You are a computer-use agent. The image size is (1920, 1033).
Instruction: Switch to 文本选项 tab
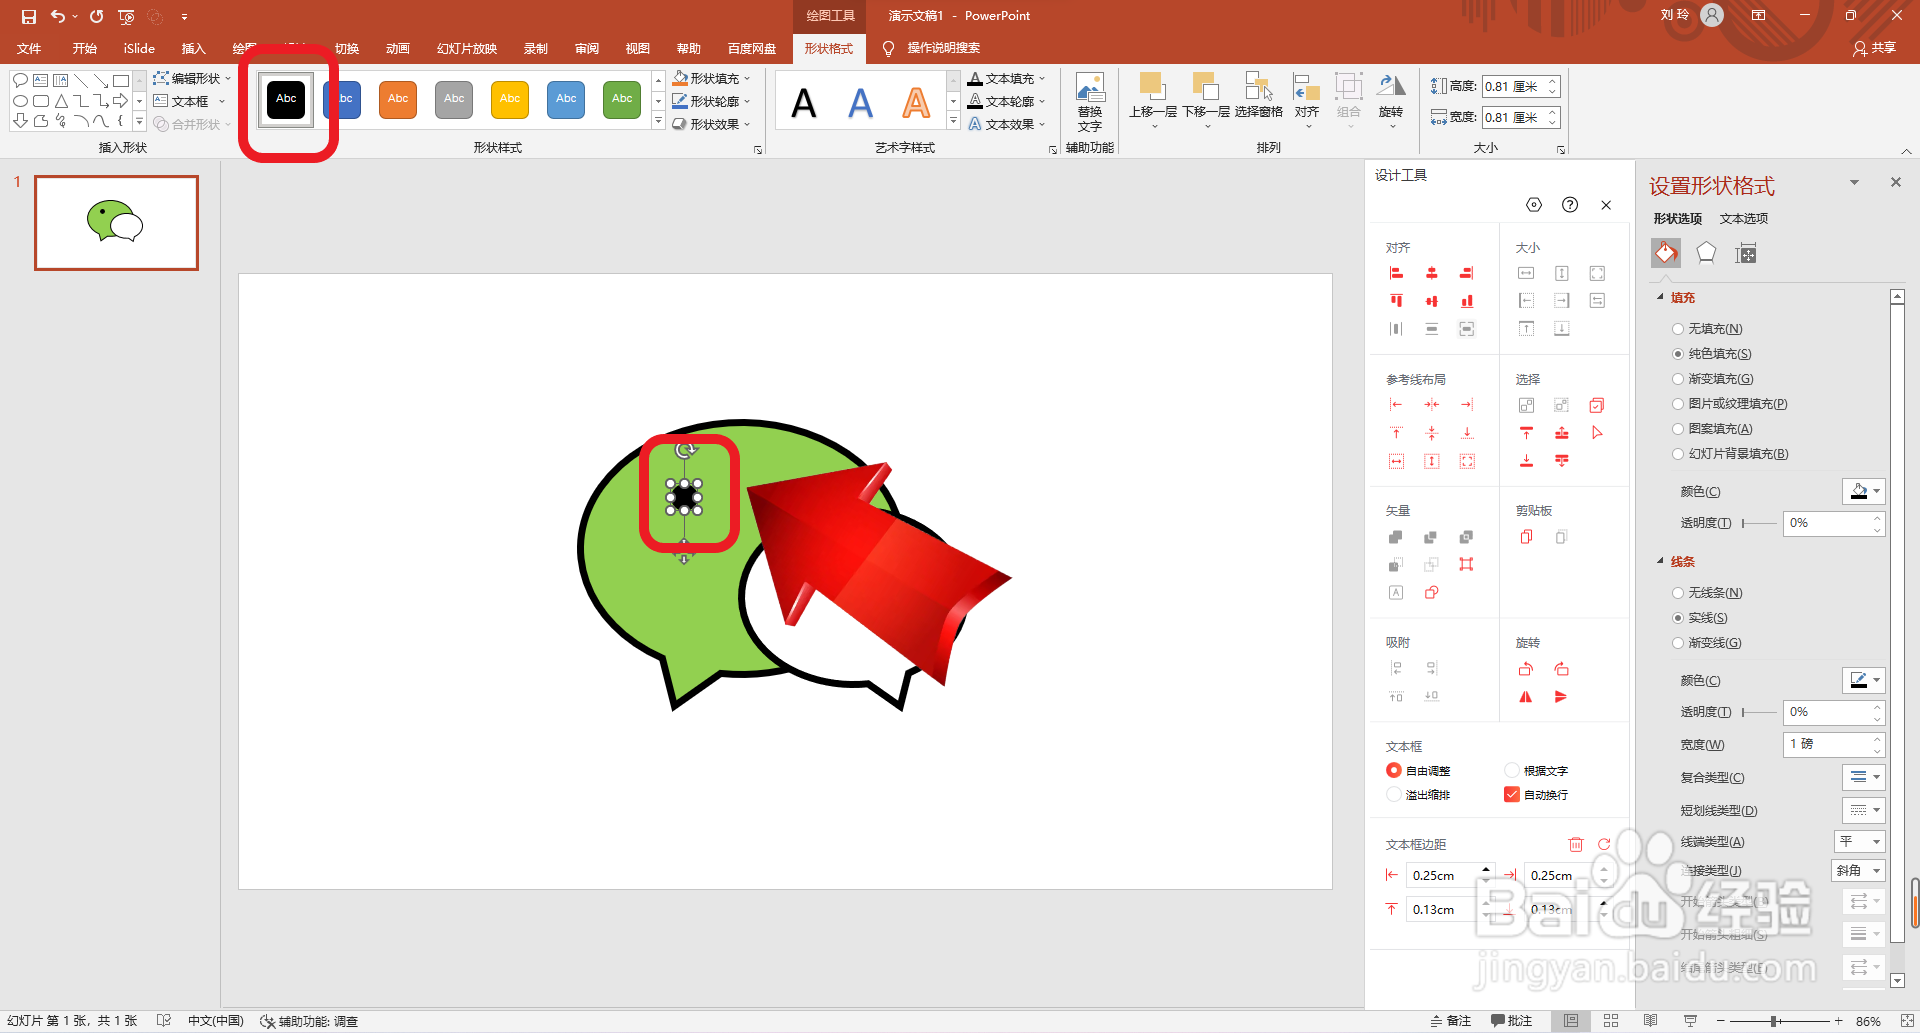coord(1744,218)
